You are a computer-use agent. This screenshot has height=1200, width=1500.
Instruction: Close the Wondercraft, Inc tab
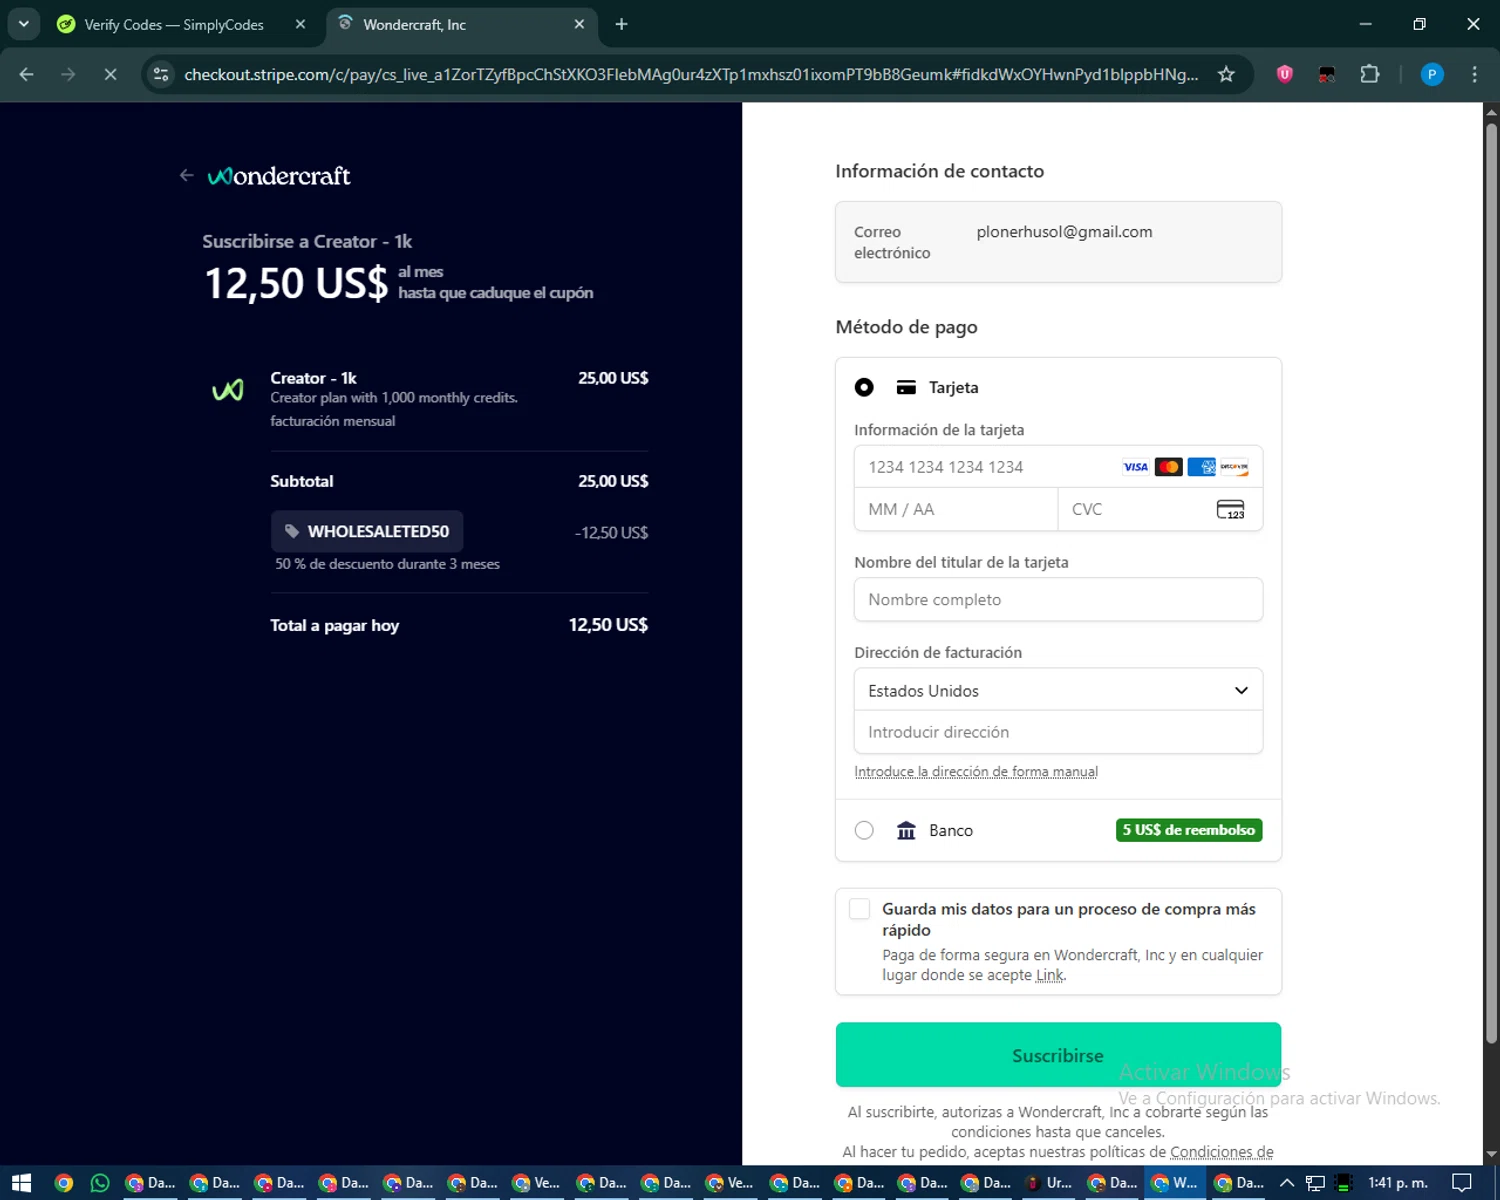pos(579,24)
